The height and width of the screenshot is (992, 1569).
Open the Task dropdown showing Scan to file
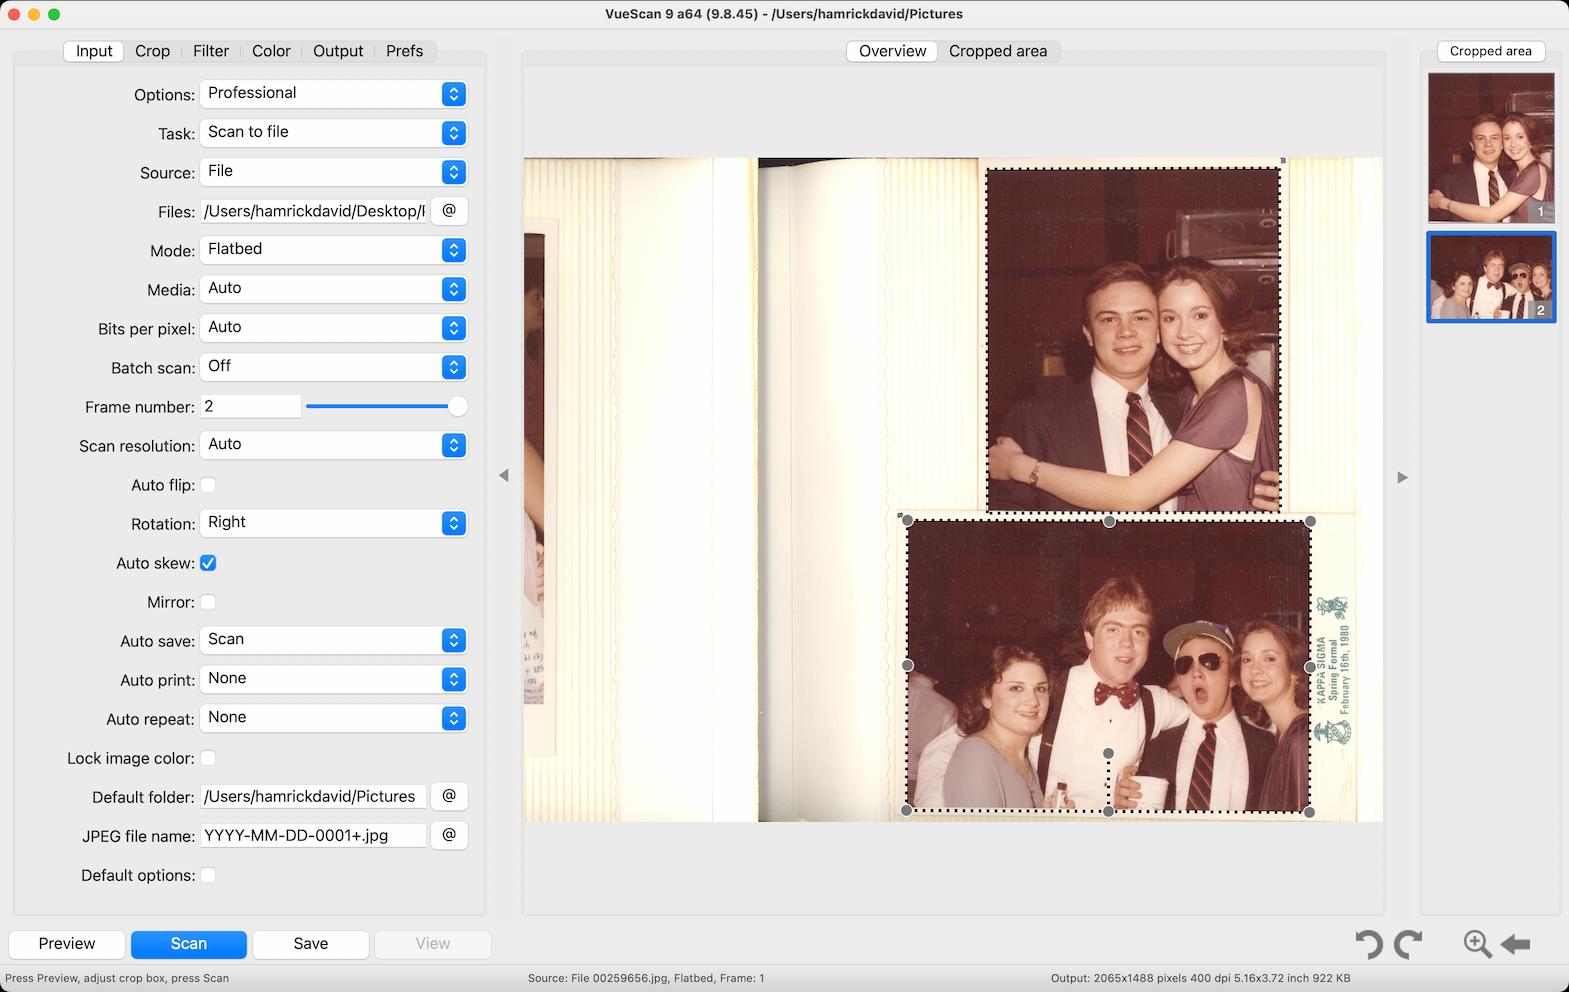334,133
